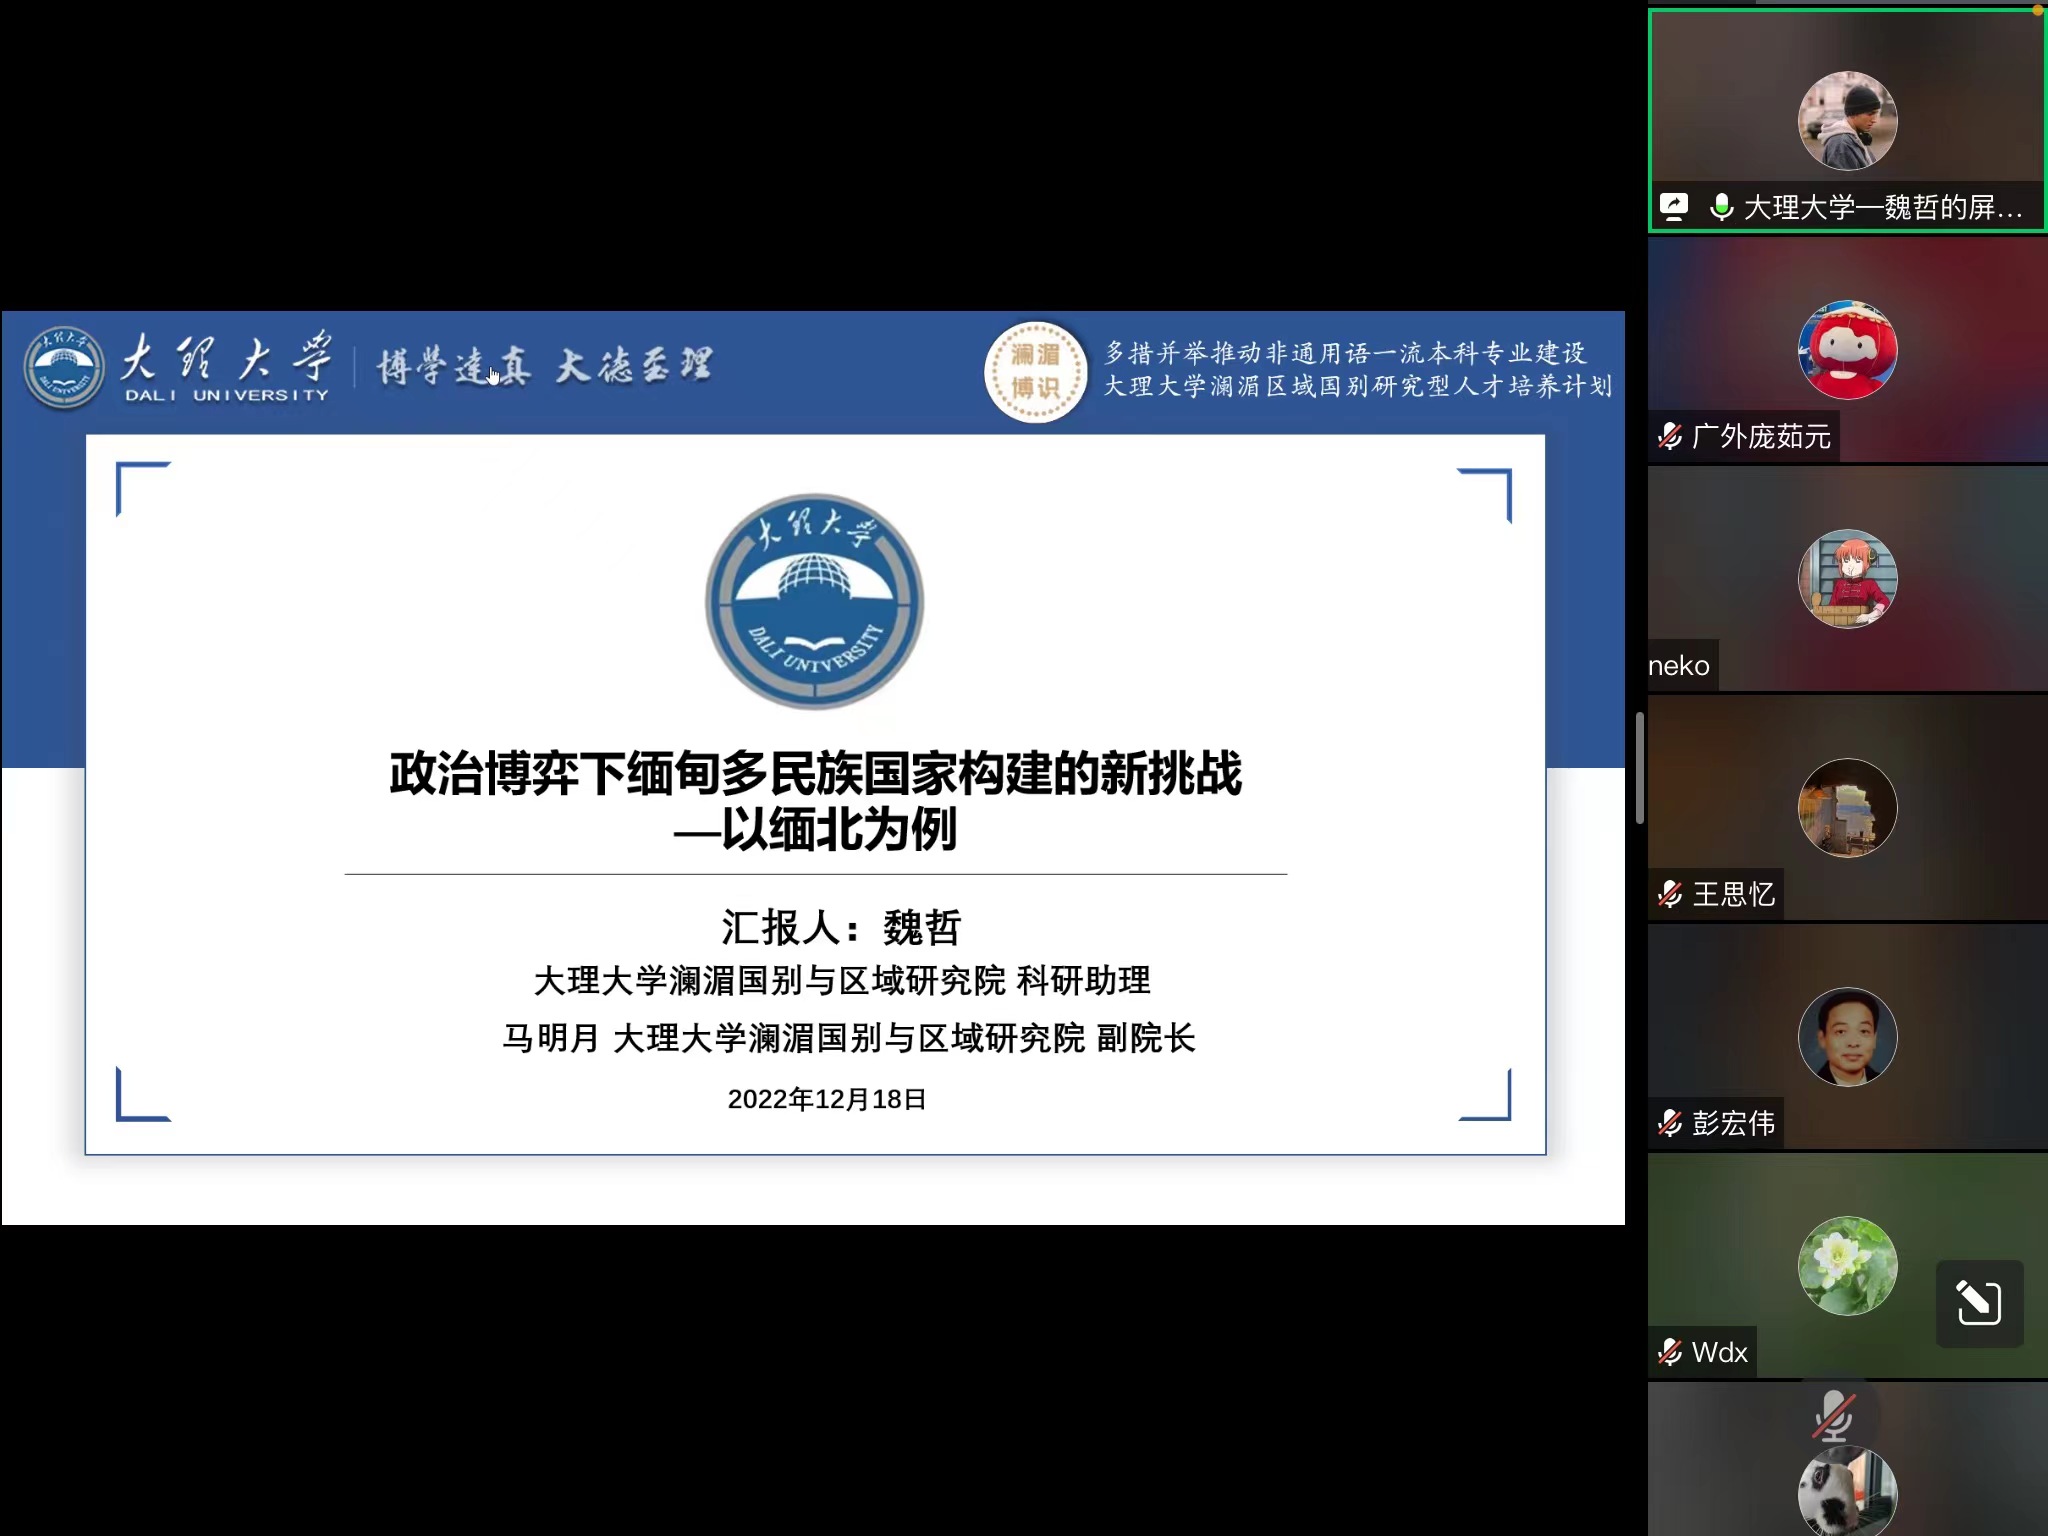Click the green microphone icon on 魏哲's tile
Image resolution: width=2048 pixels, height=1536 pixels.
click(x=1721, y=207)
